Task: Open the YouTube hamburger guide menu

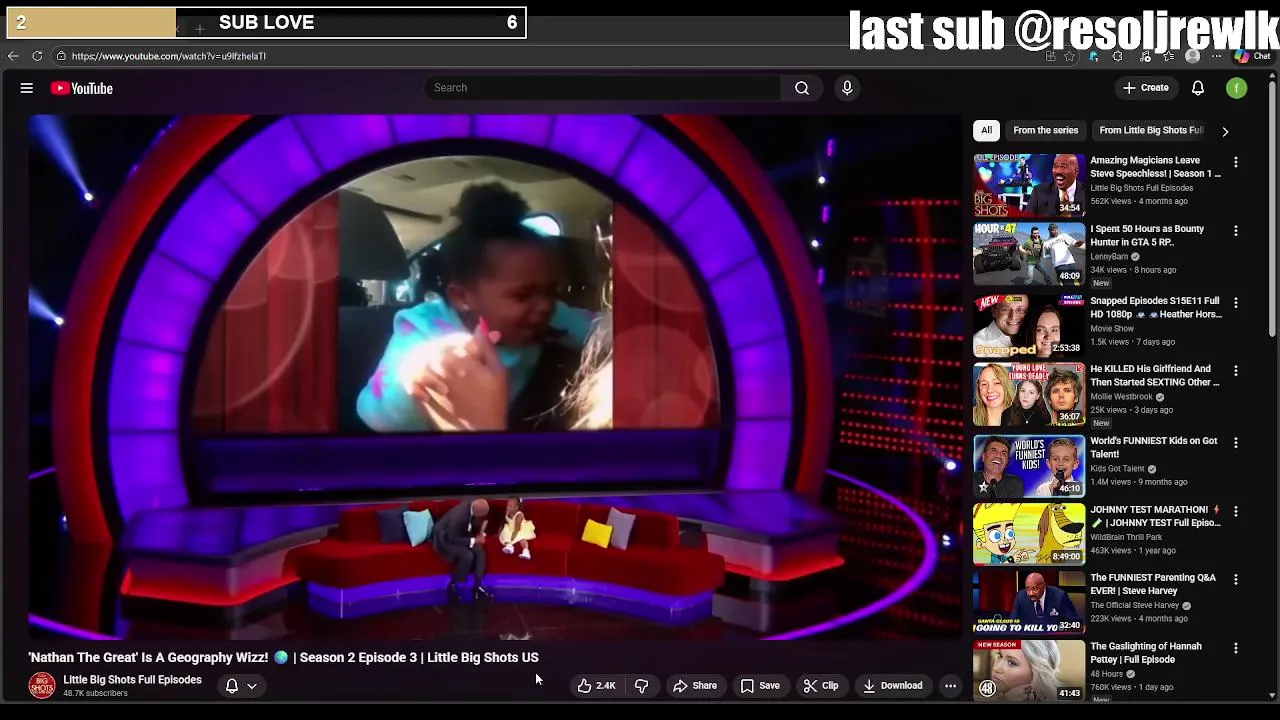Action: [27, 88]
